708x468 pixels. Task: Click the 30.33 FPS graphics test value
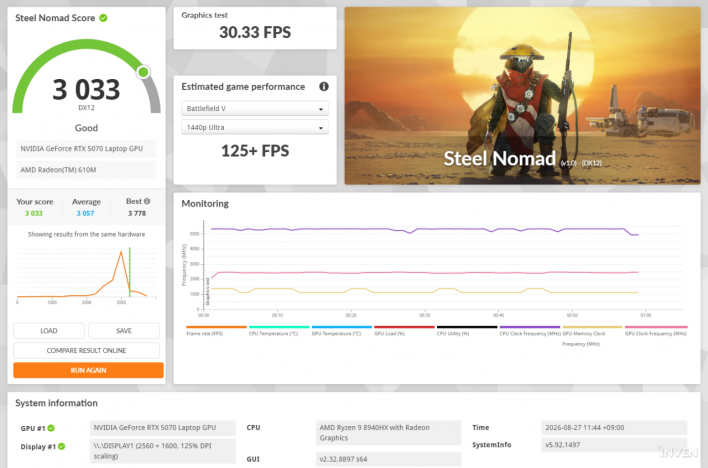click(255, 32)
